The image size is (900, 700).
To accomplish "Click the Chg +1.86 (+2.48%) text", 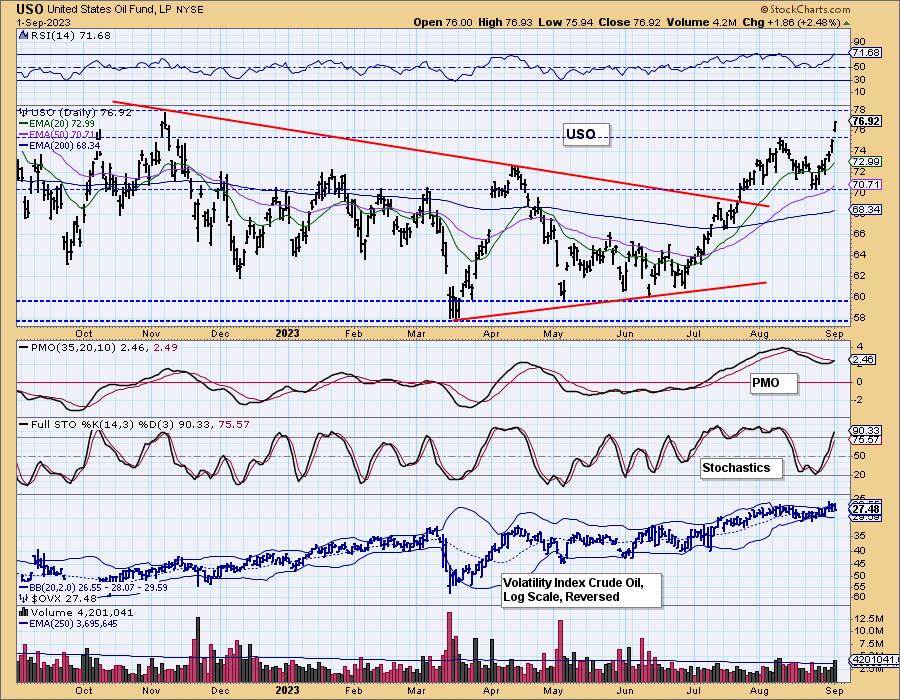I will click(x=792, y=22).
